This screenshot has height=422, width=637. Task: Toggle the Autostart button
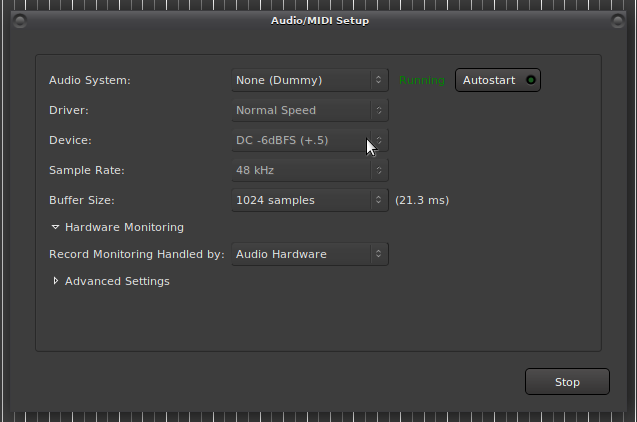coord(498,80)
